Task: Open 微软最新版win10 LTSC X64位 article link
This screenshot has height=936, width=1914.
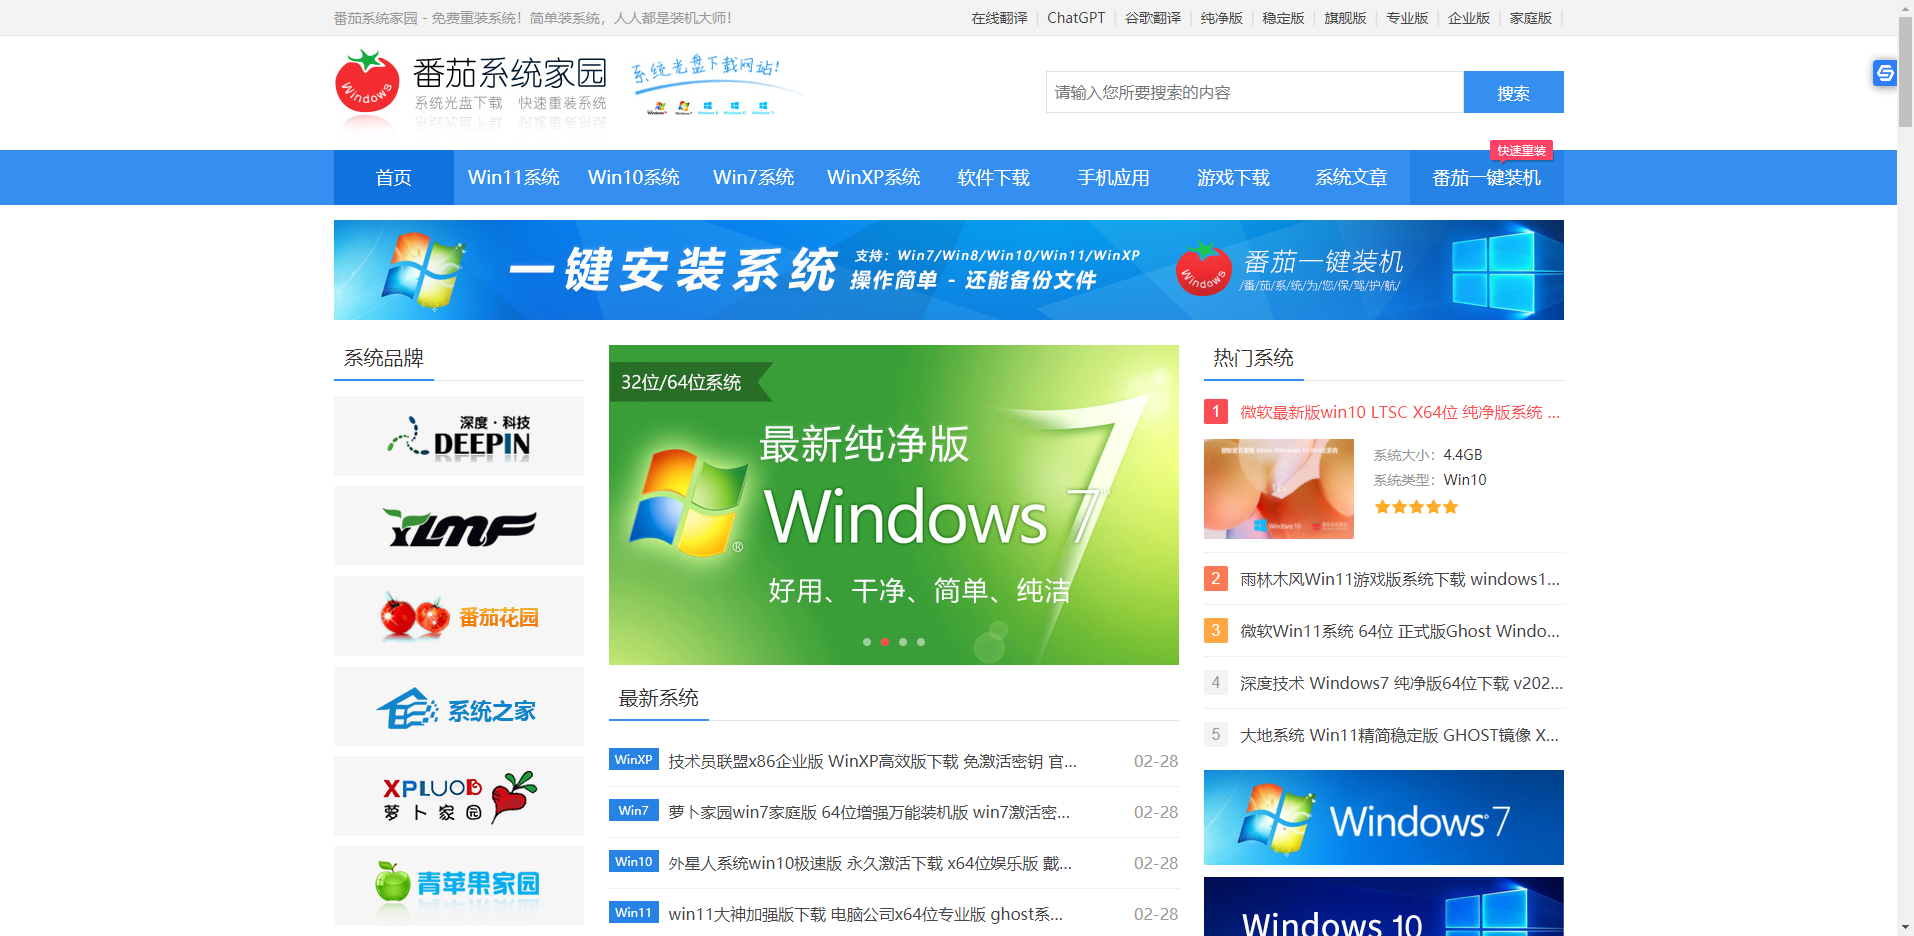Action: pos(1400,412)
